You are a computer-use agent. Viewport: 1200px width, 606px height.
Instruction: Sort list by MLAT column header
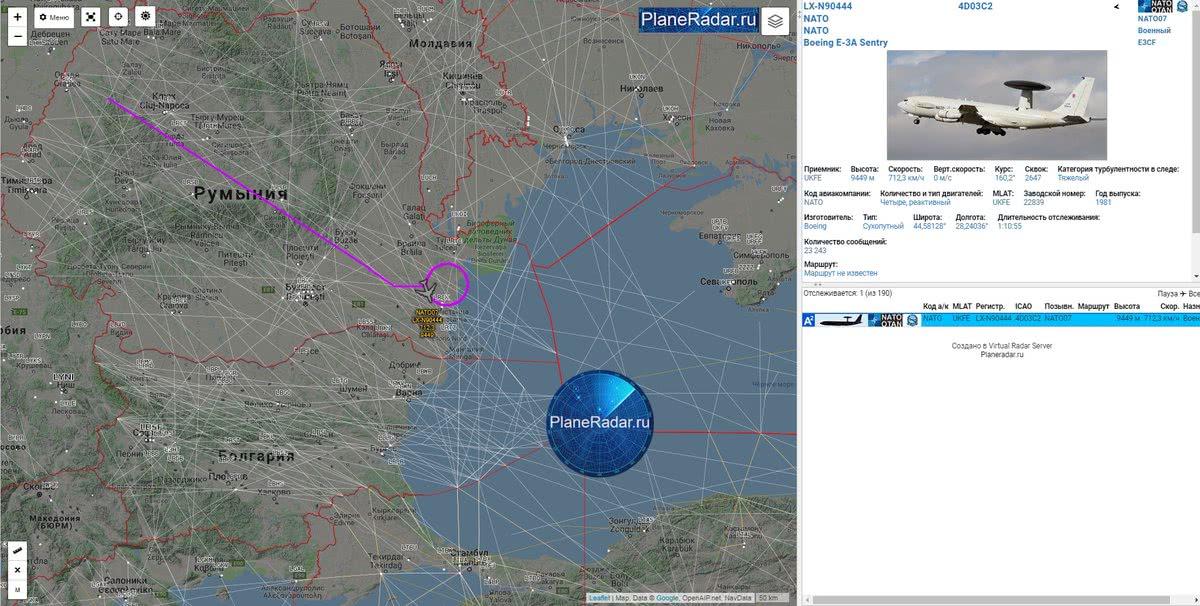click(961, 306)
